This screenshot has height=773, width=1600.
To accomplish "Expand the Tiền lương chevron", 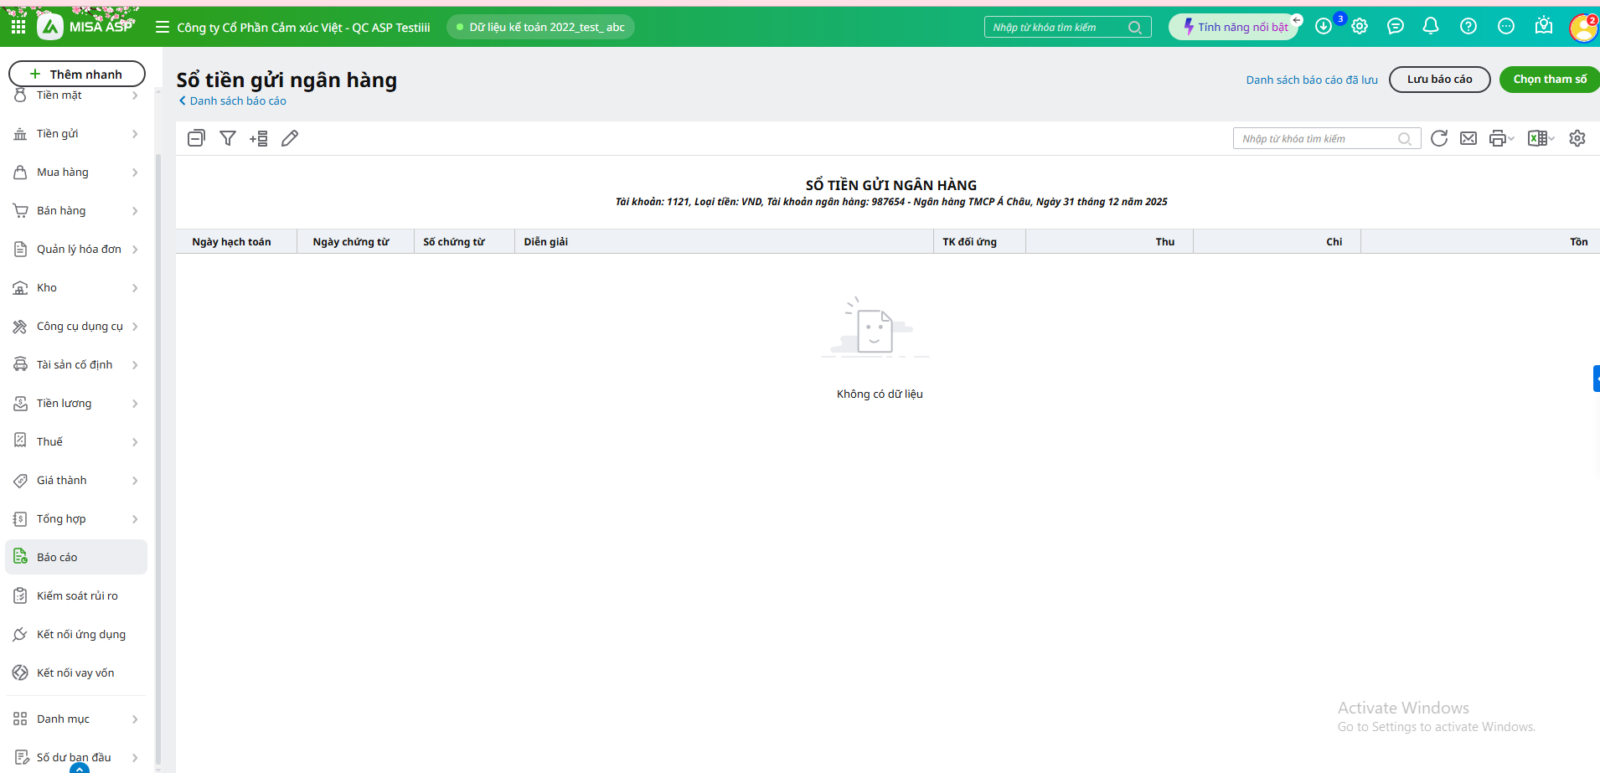I will click(x=135, y=404).
